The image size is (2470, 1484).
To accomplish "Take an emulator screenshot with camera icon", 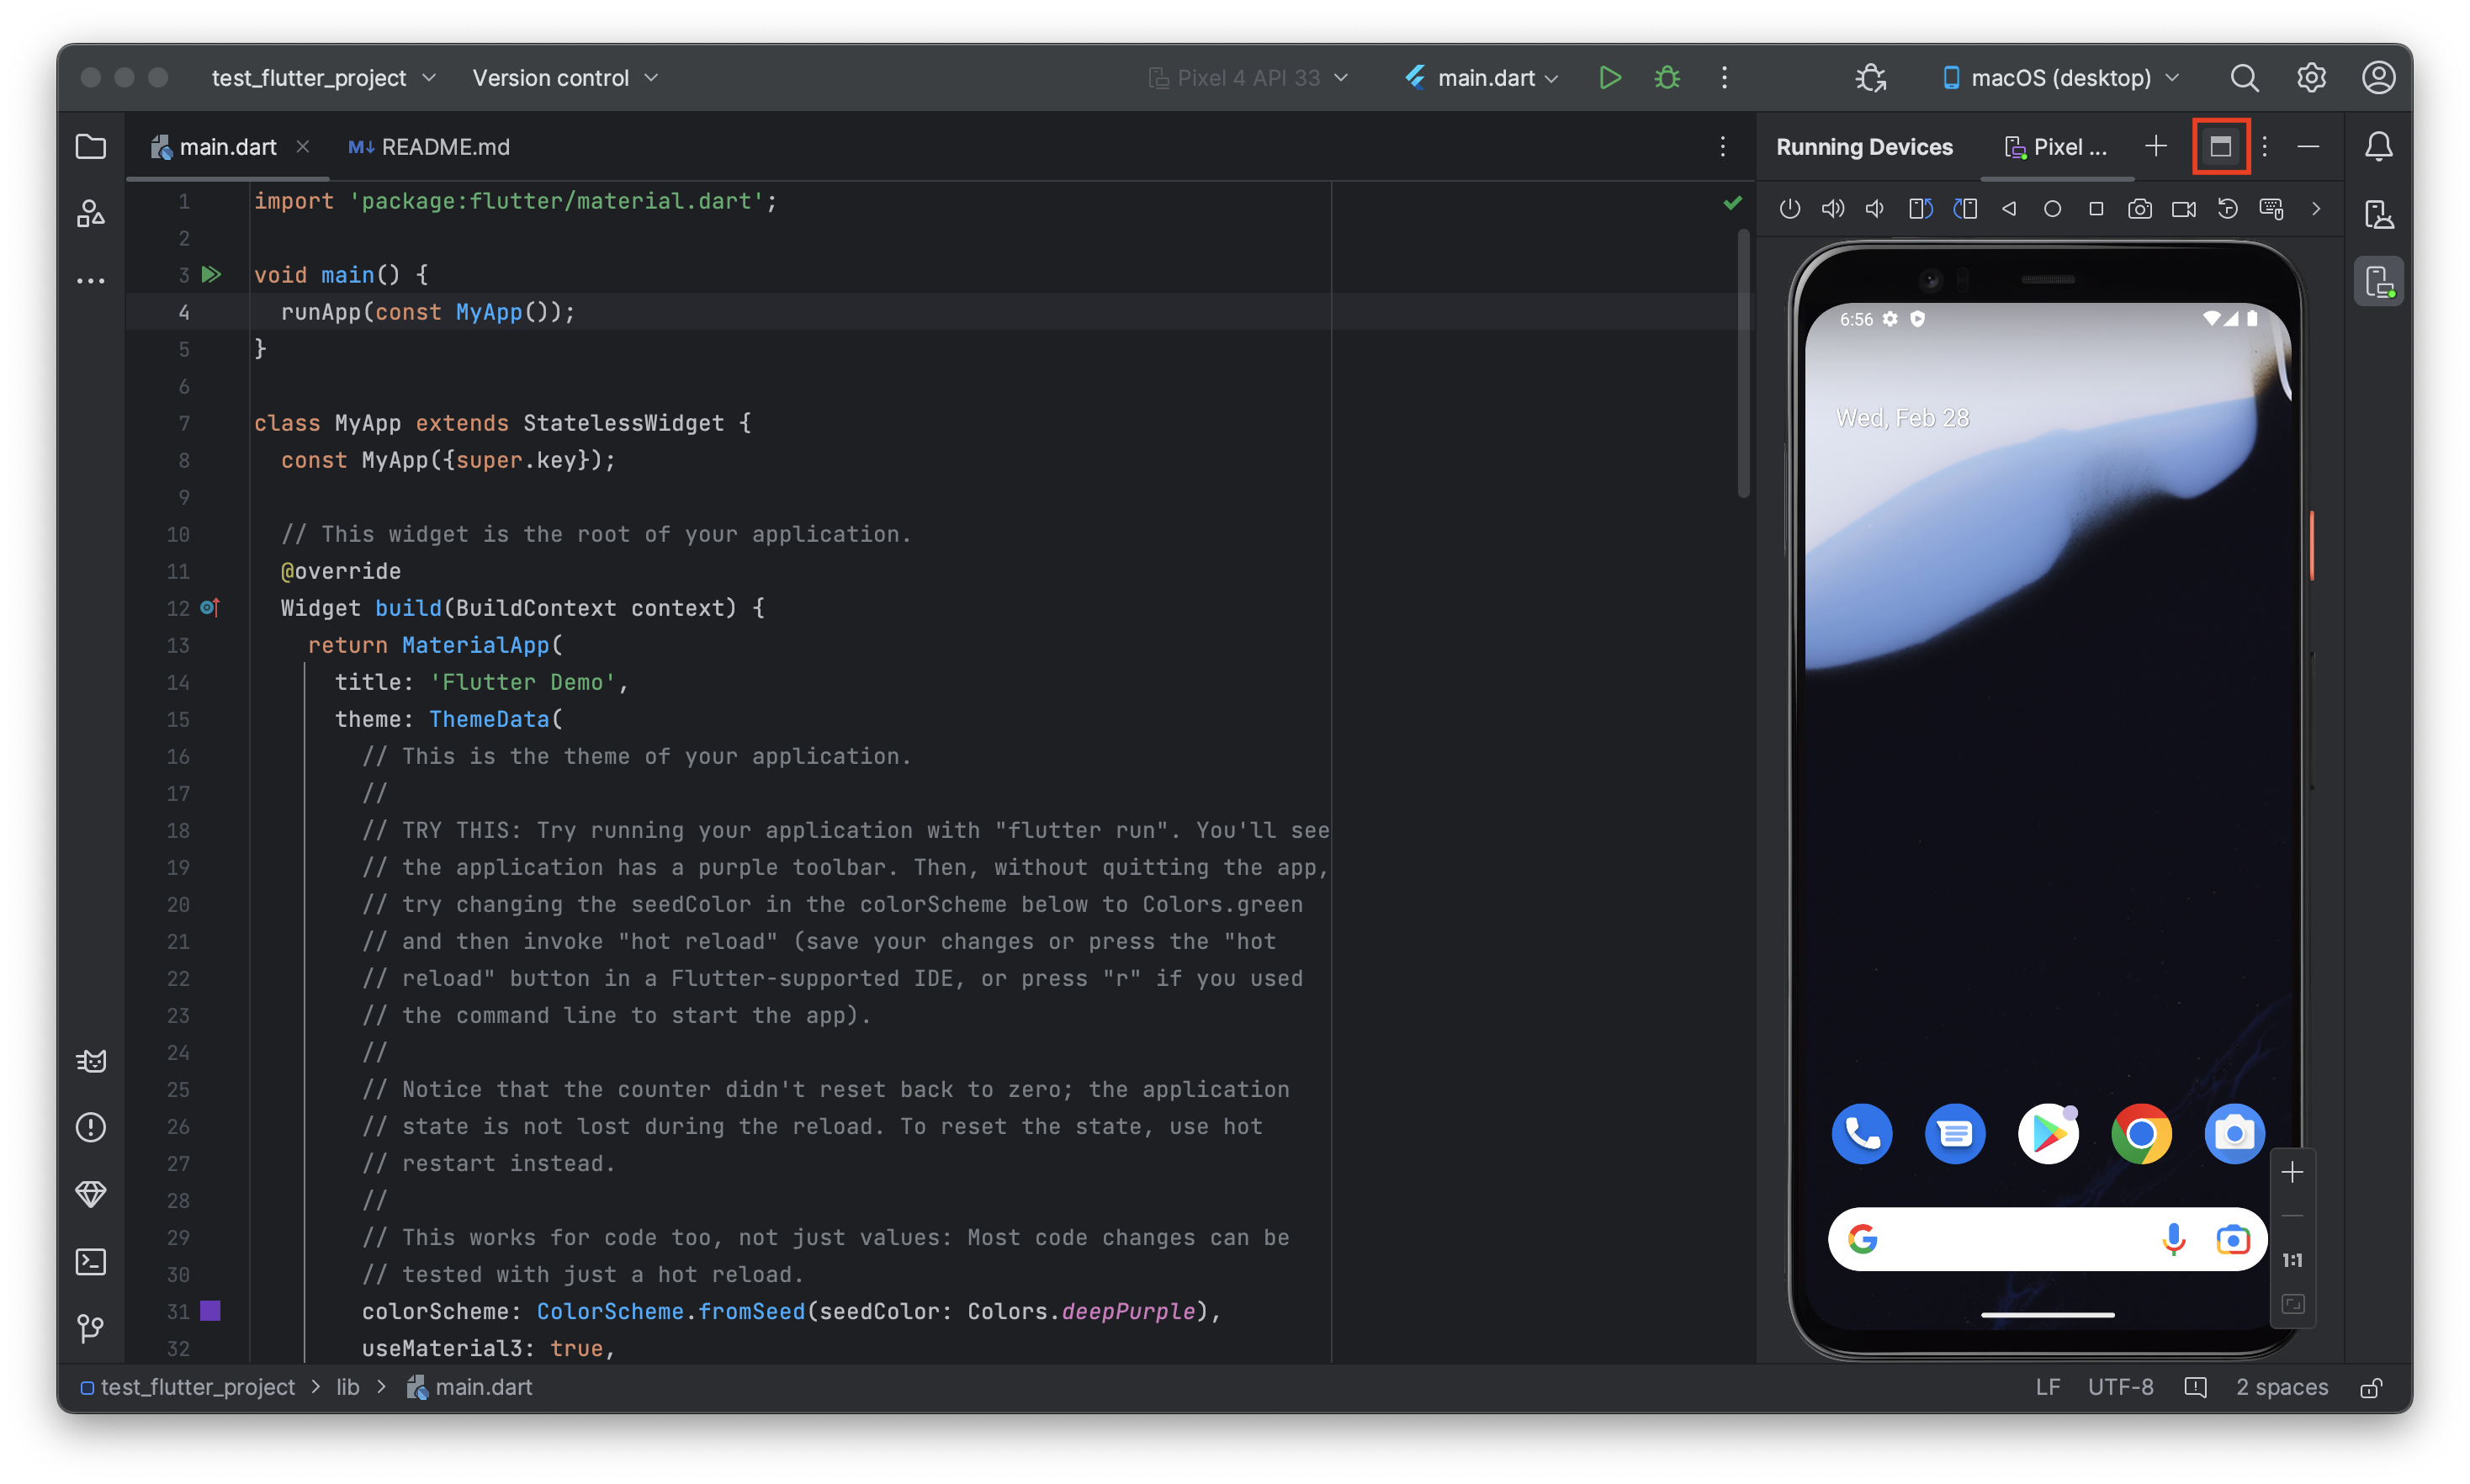I will pos(2139,209).
